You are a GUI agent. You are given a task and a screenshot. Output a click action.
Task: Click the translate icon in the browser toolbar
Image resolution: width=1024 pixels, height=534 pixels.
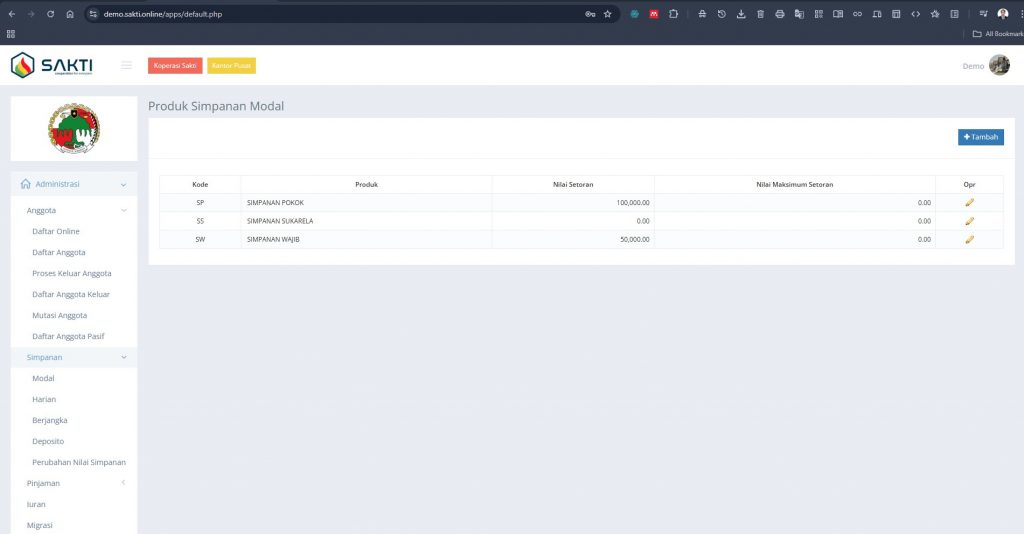point(799,14)
